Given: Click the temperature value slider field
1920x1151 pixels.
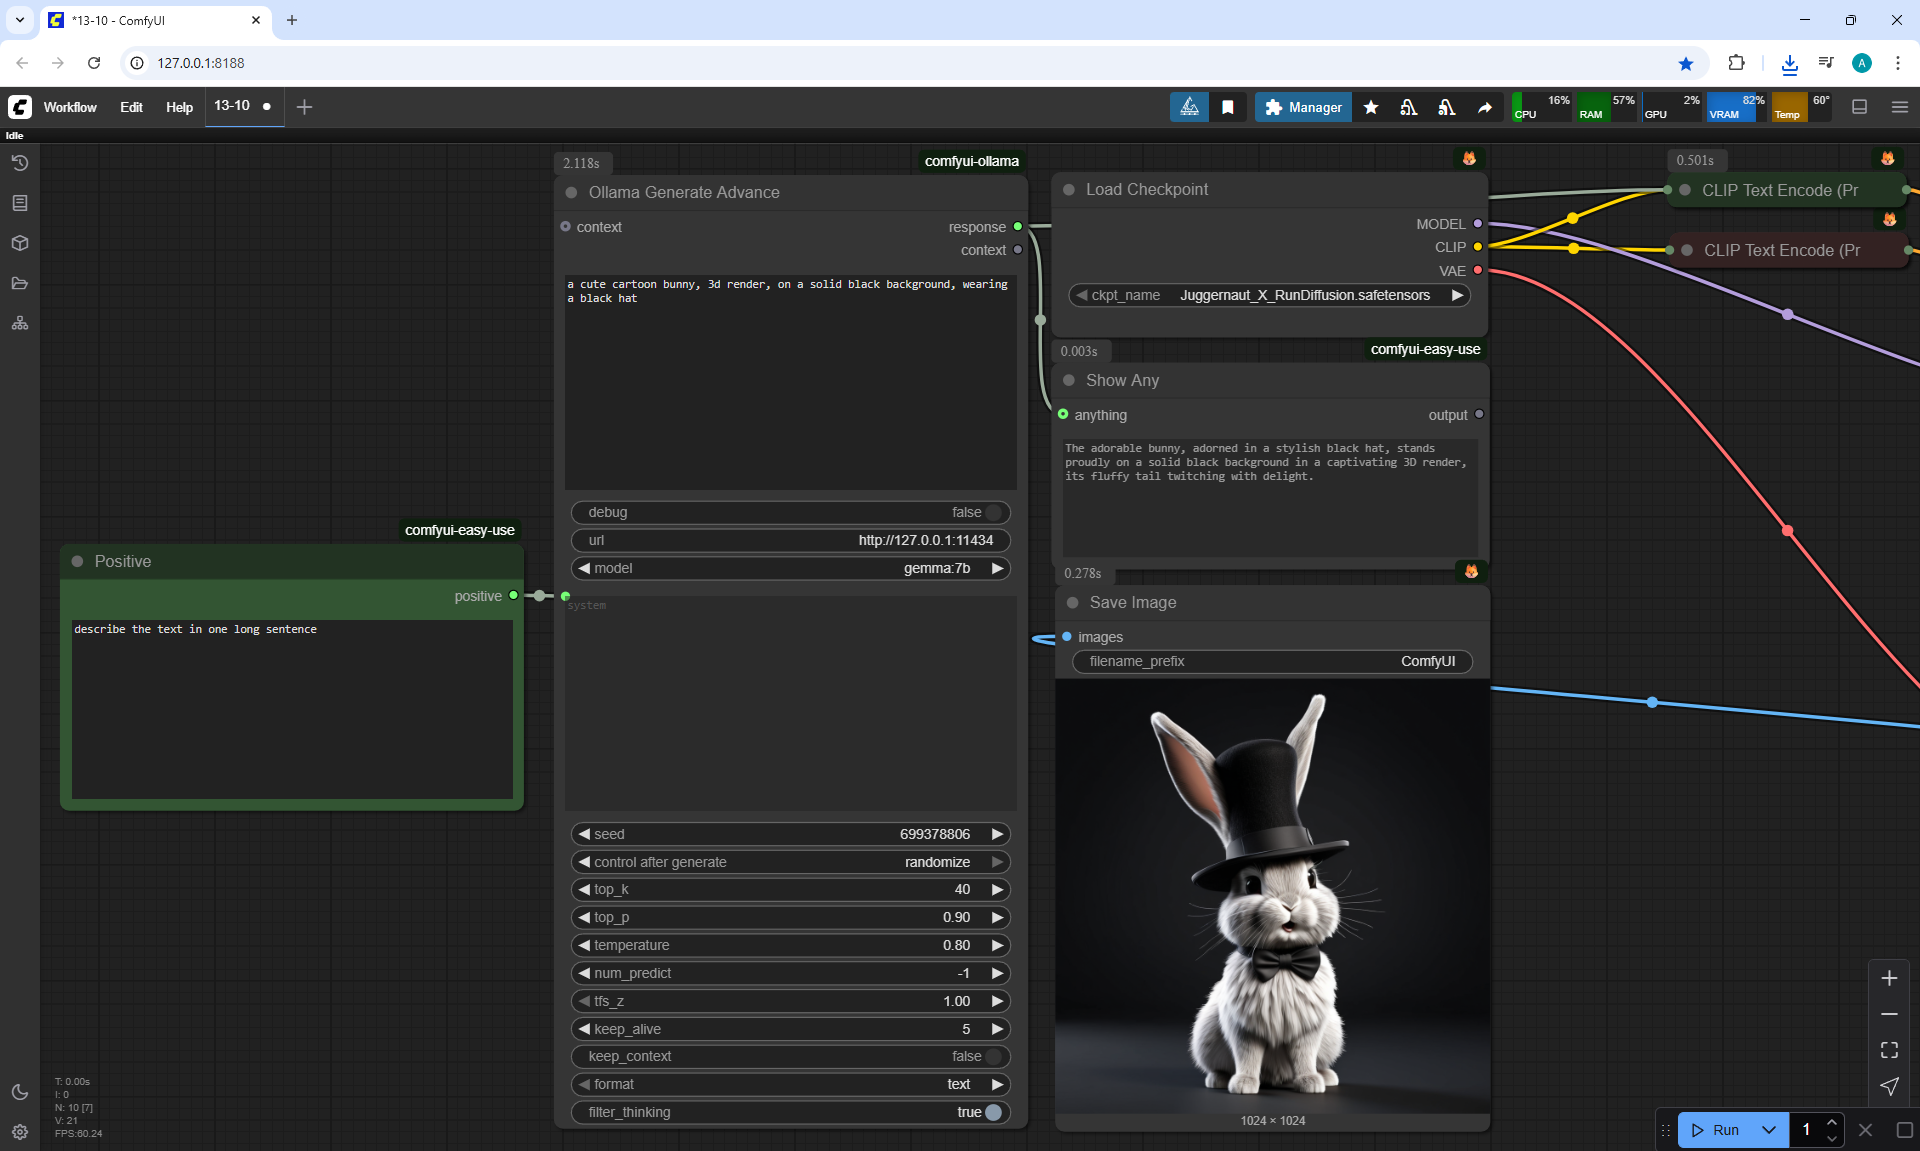Looking at the screenshot, I should coord(790,945).
